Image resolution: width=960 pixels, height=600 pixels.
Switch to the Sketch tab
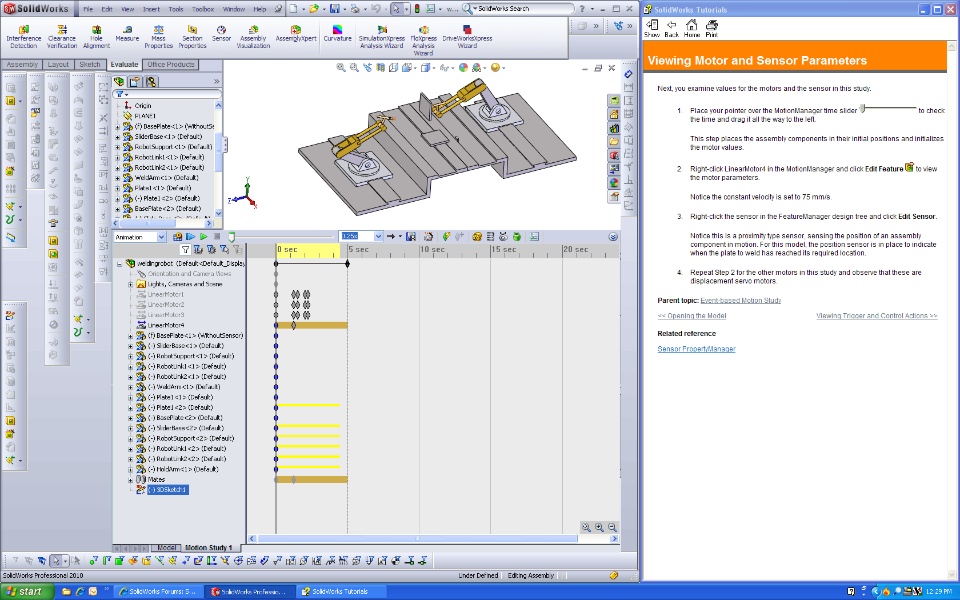click(x=90, y=65)
